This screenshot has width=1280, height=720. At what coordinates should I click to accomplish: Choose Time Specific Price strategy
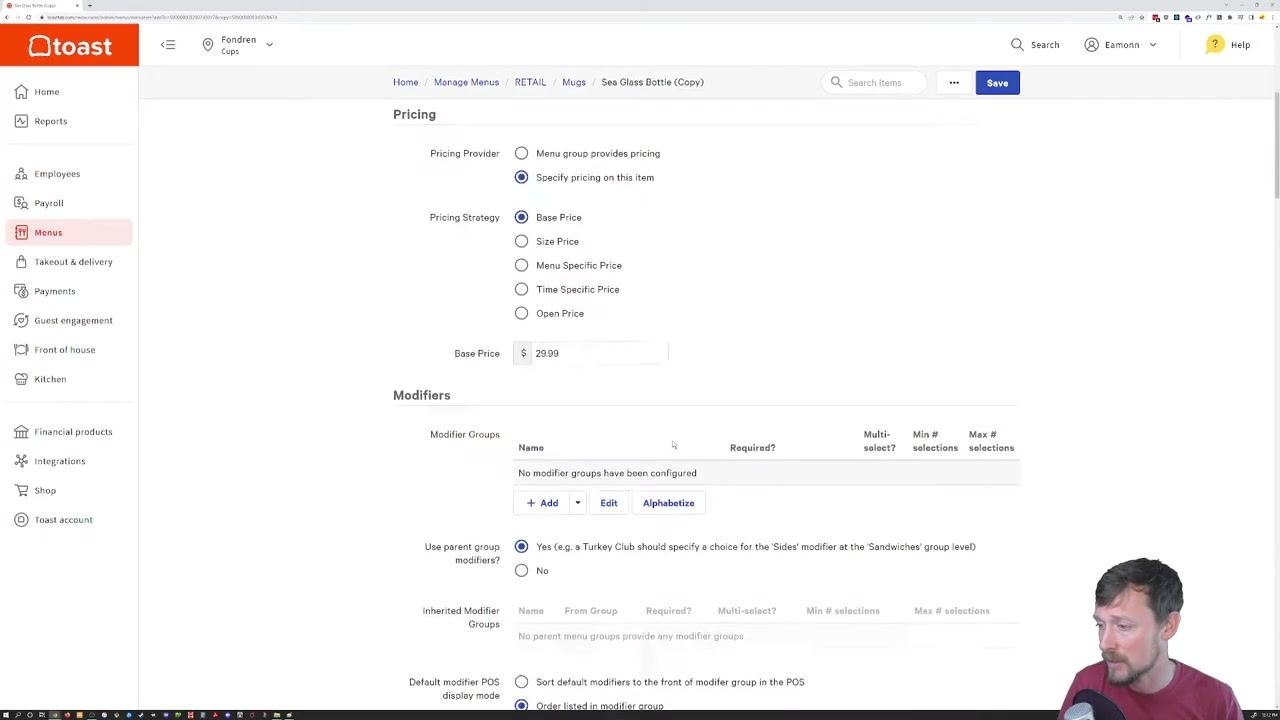click(521, 289)
